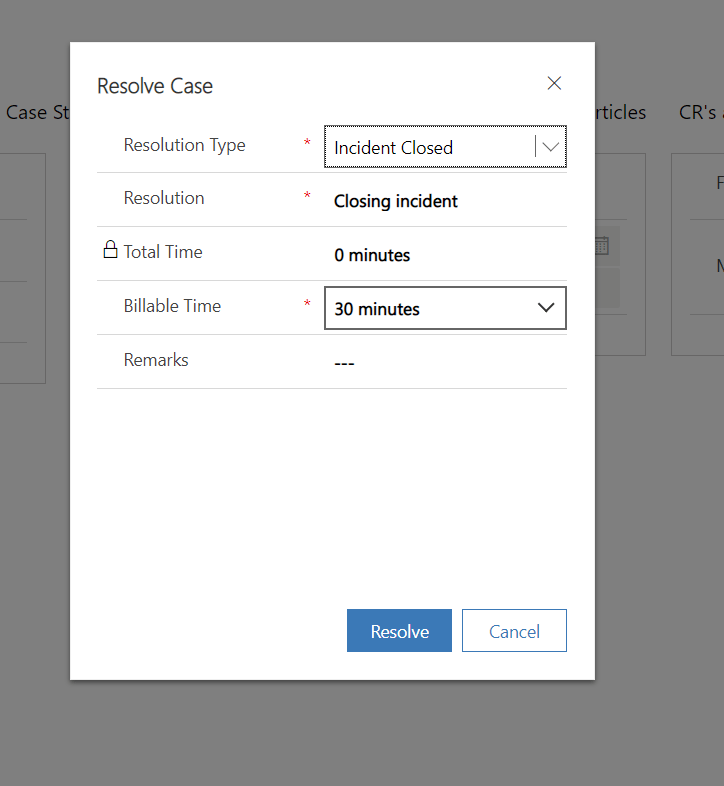Click the Resolution Type label
Screen dimensions: 724x786
[184, 145]
